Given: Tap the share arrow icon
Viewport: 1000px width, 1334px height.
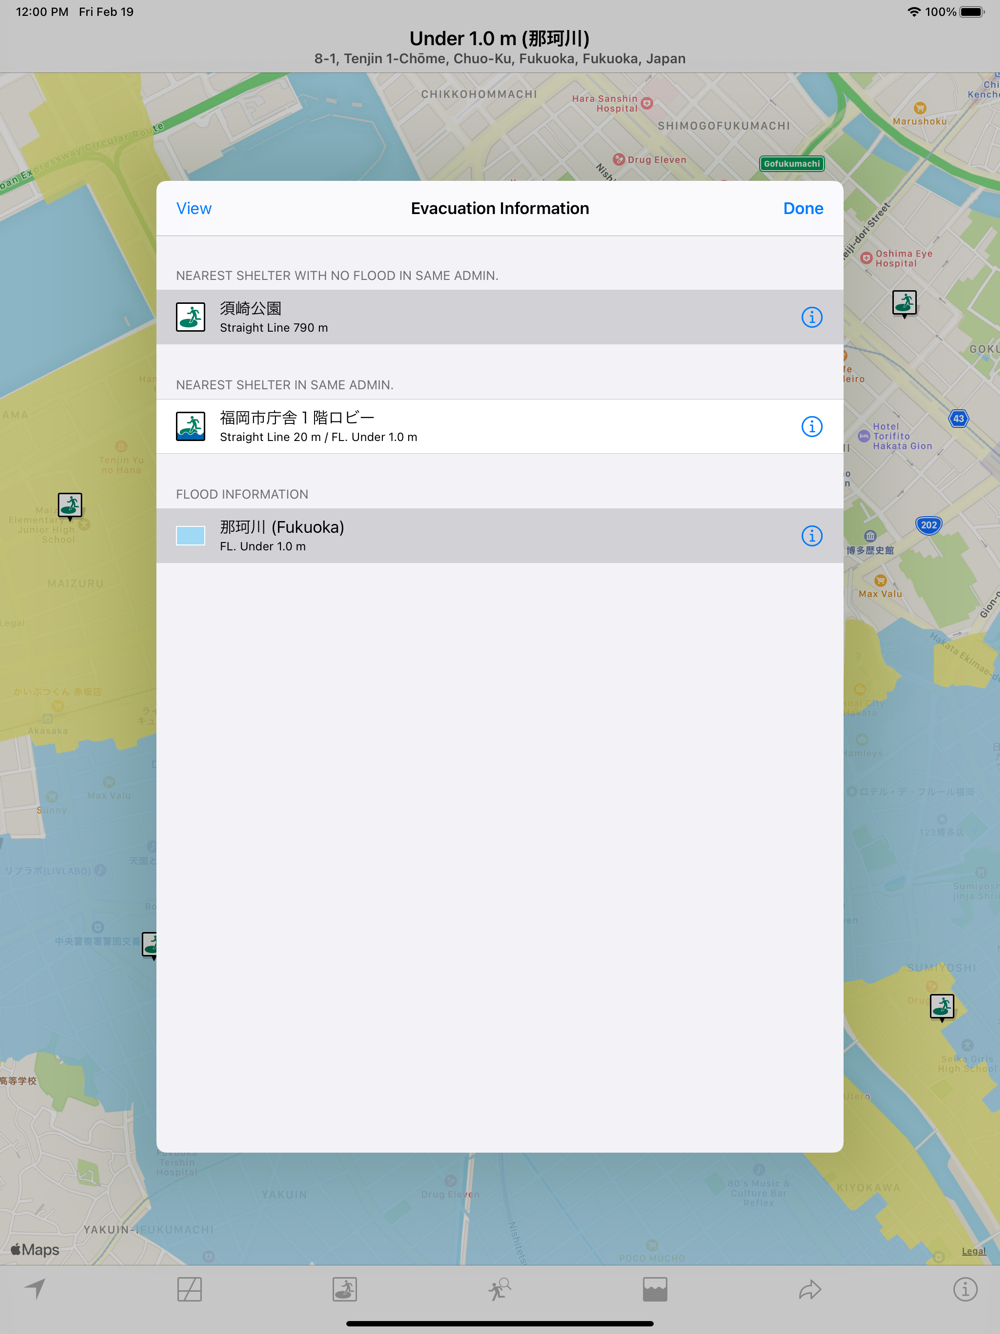Looking at the screenshot, I should (x=810, y=1289).
